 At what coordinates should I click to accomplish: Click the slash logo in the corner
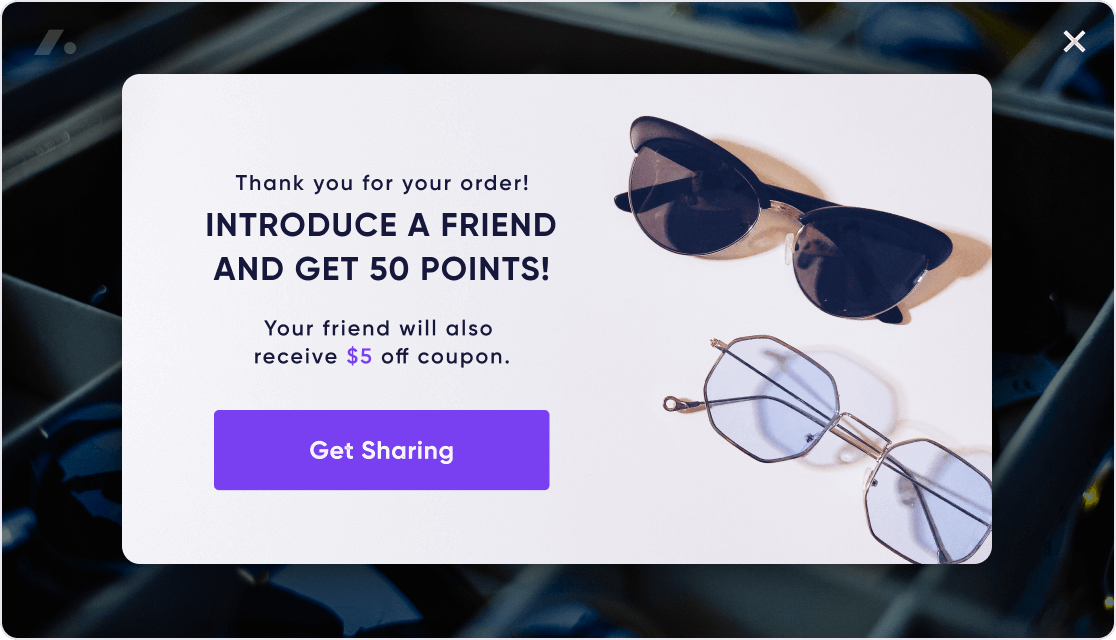55,43
